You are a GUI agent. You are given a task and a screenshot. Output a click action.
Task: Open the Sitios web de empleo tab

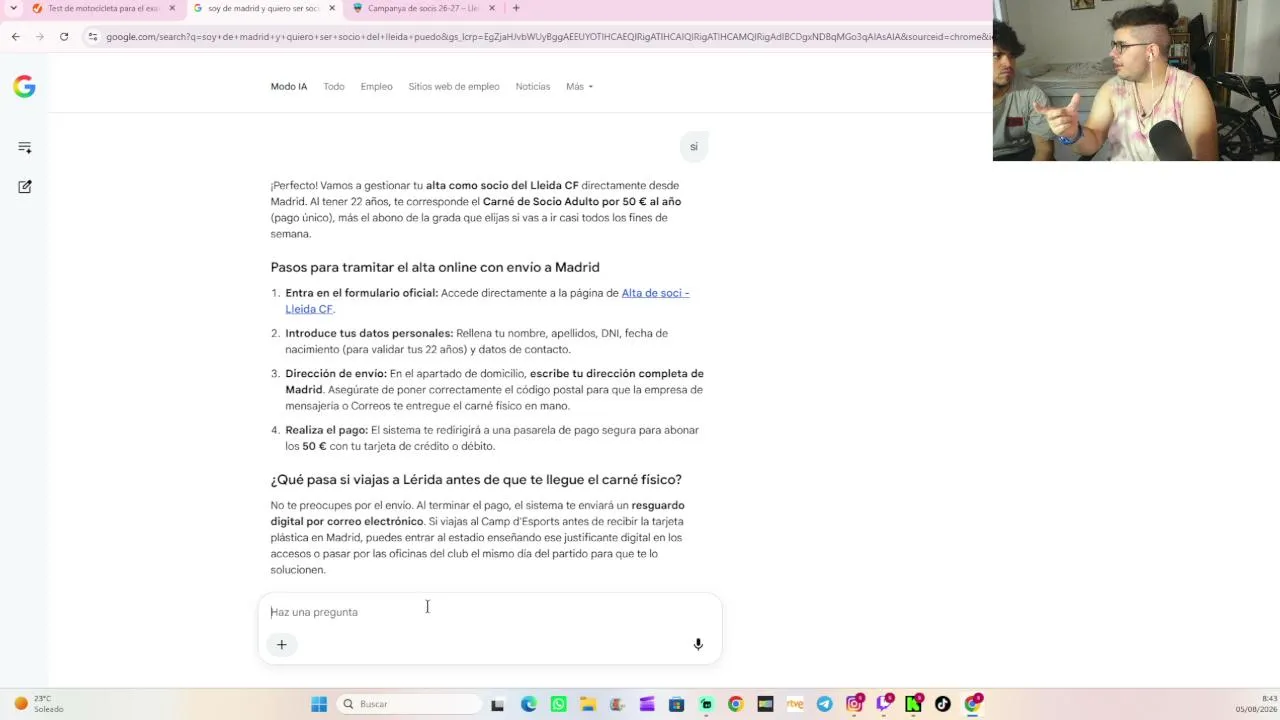point(454,87)
